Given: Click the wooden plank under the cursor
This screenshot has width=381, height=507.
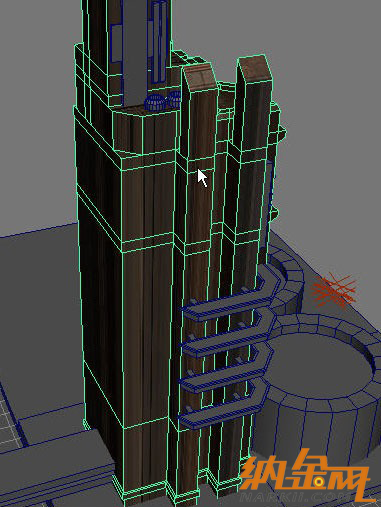Looking at the screenshot, I should [x=199, y=187].
